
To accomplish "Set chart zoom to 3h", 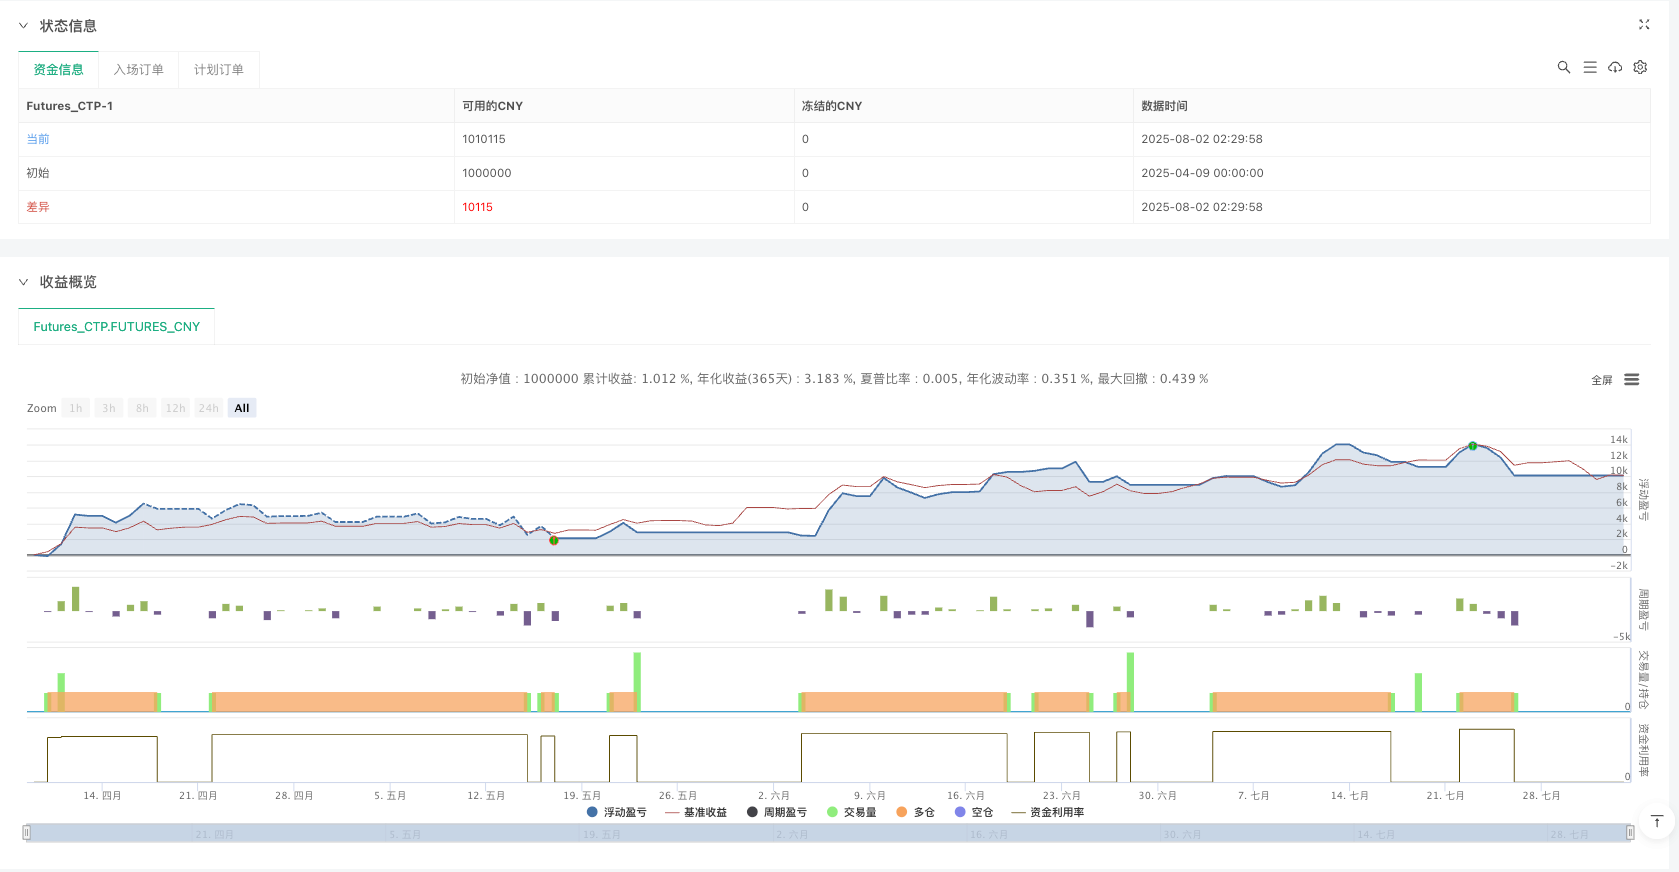I will coord(109,408).
